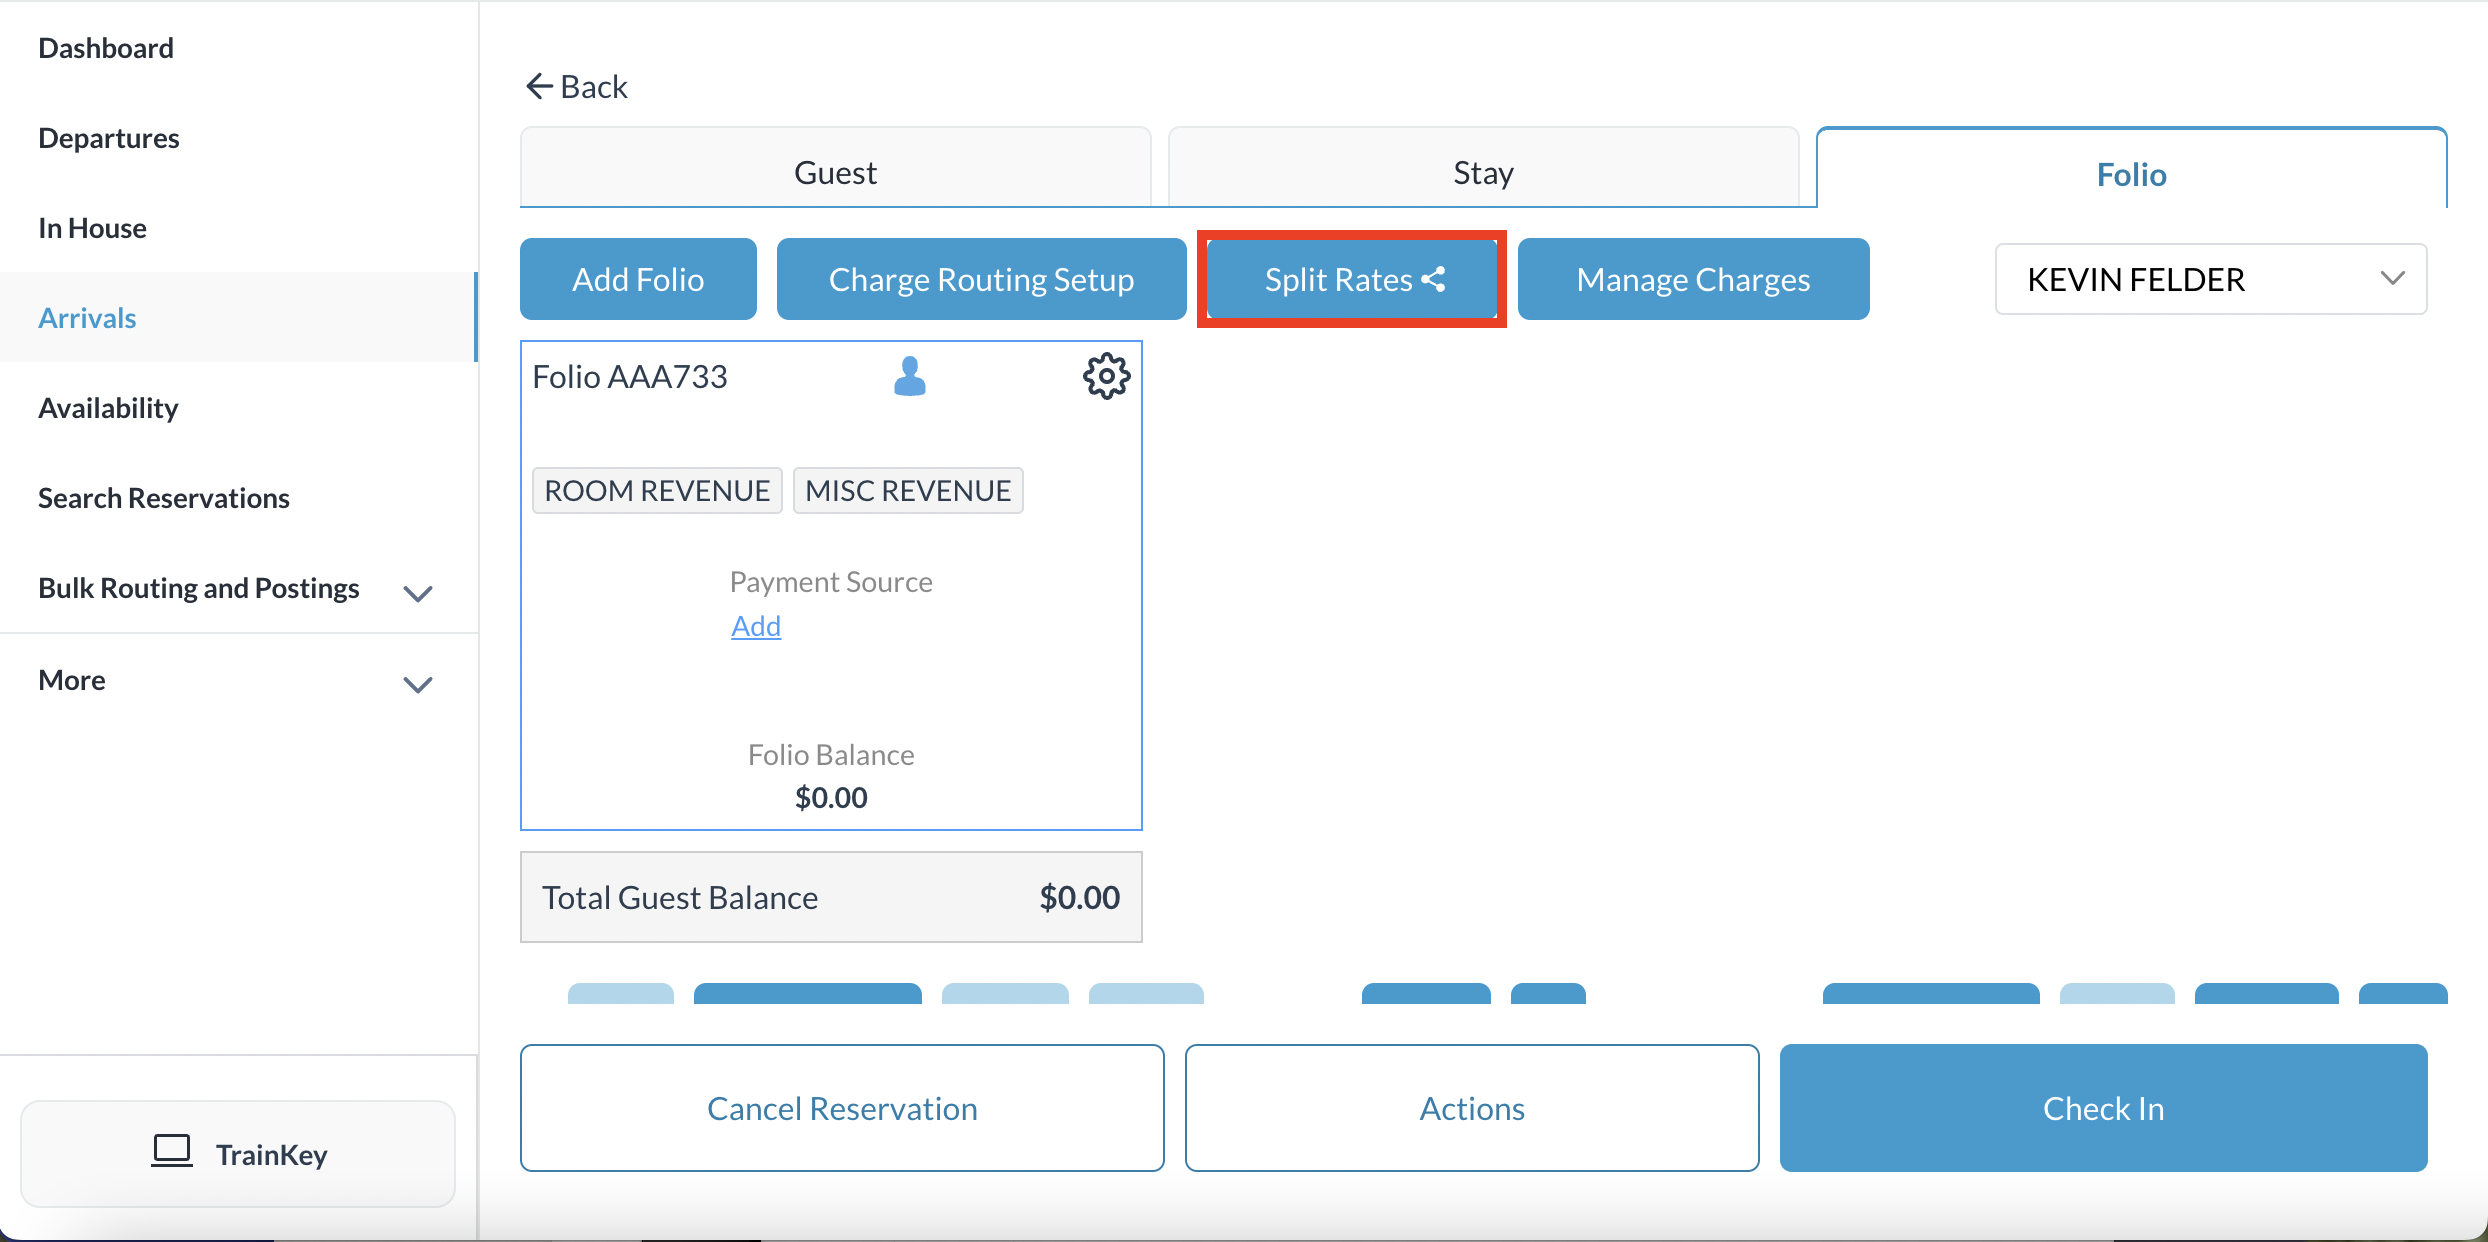Click Add payment source link
Image resolution: width=2488 pixels, height=1242 pixels.
pos(755,626)
